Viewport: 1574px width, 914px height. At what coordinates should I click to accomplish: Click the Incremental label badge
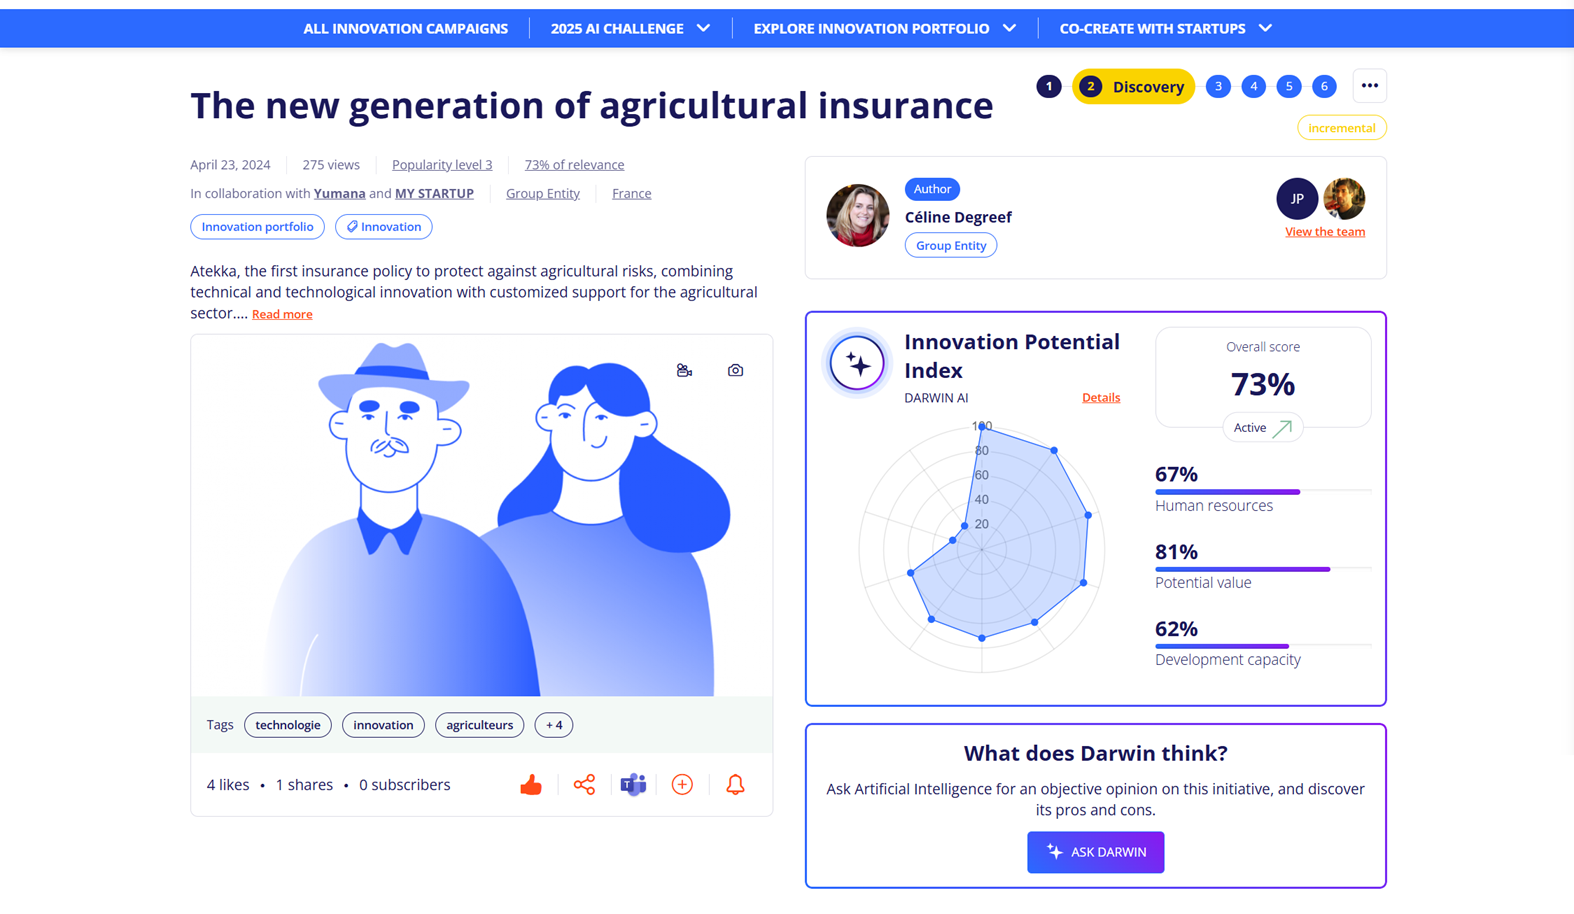[1341, 127]
